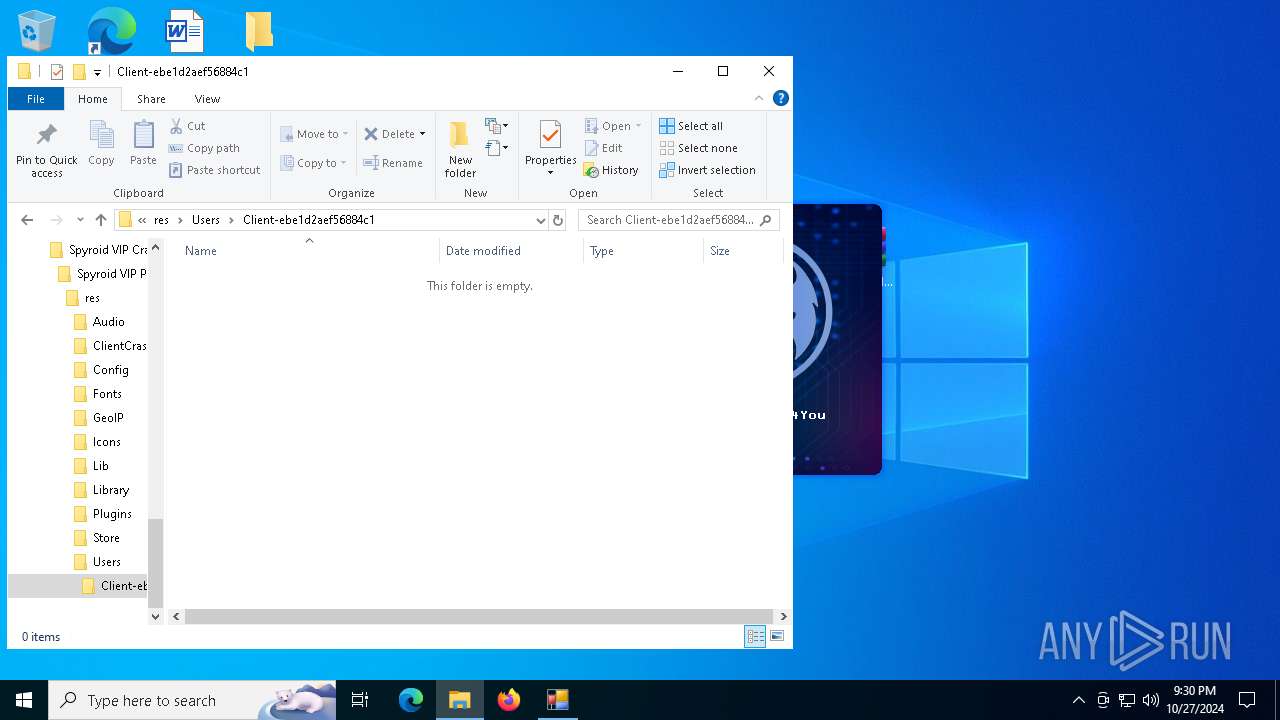The image size is (1280, 720).
Task: Switch to the Home tab
Action: [93, 99]
